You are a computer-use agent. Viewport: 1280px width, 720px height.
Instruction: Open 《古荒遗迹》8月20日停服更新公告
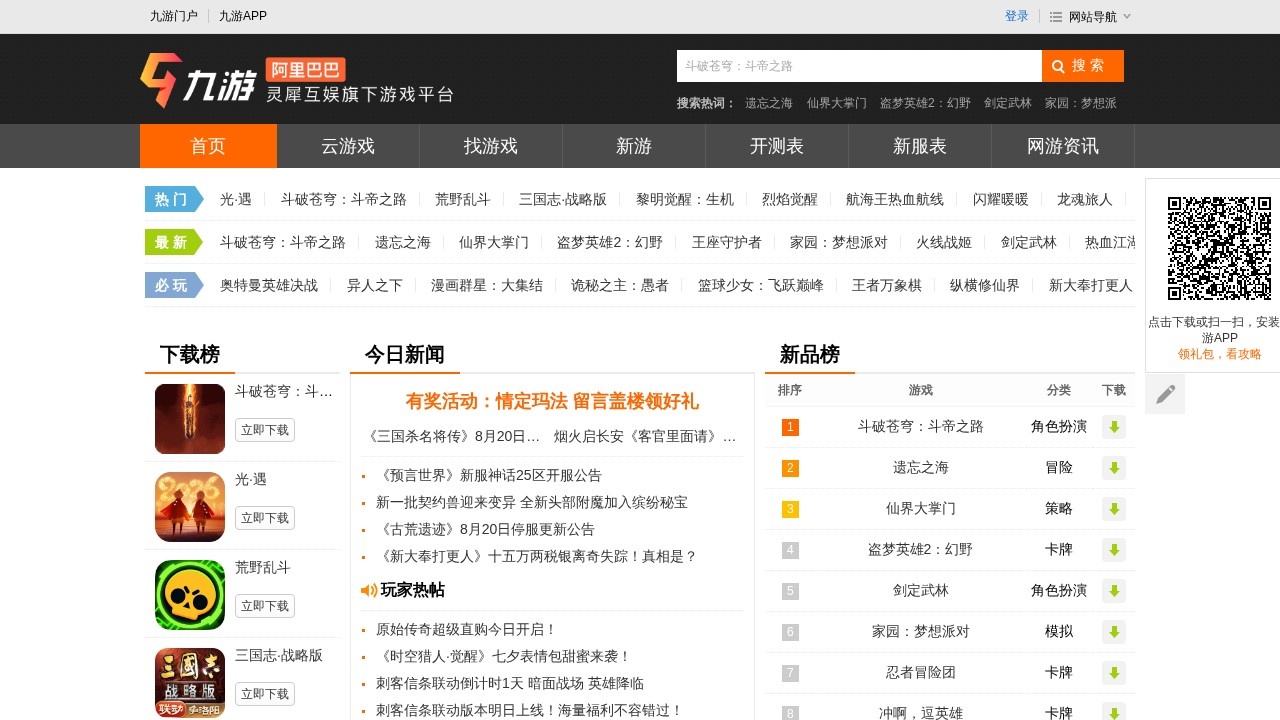tap(485, 529)
